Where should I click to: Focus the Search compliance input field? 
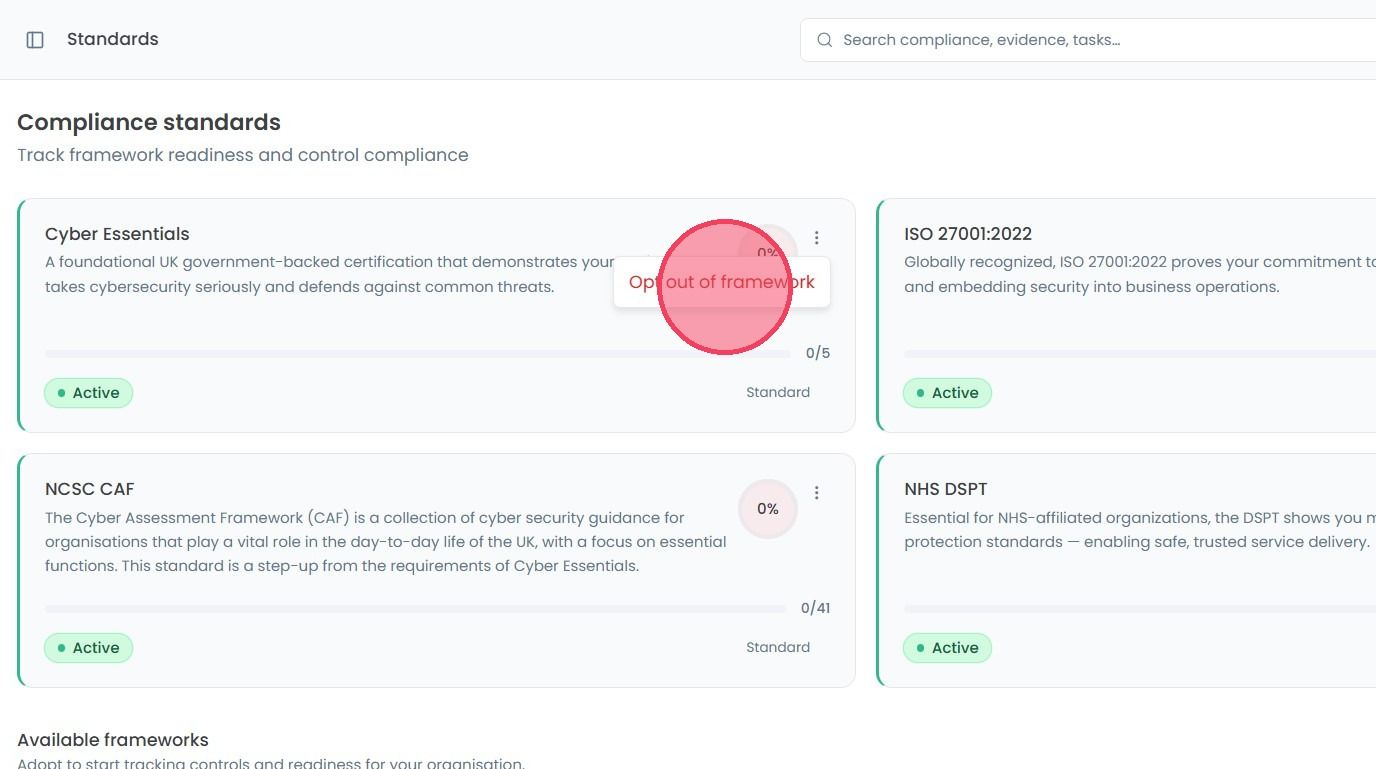[1088, 40]
